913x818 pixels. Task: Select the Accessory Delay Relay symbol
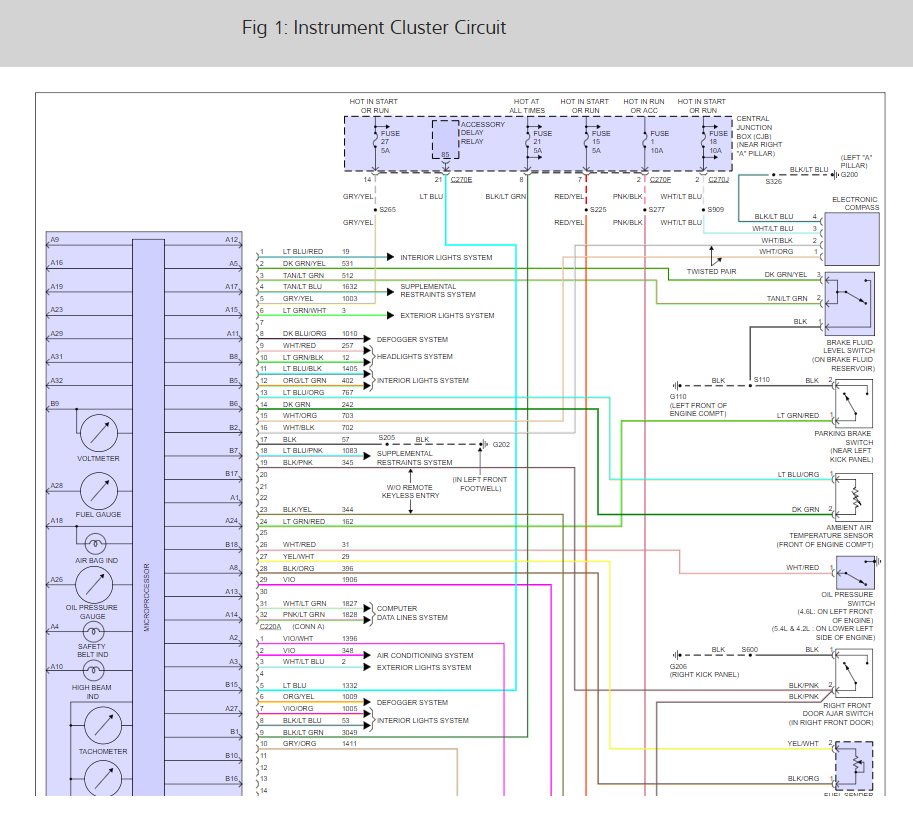[x=445, y=141]
